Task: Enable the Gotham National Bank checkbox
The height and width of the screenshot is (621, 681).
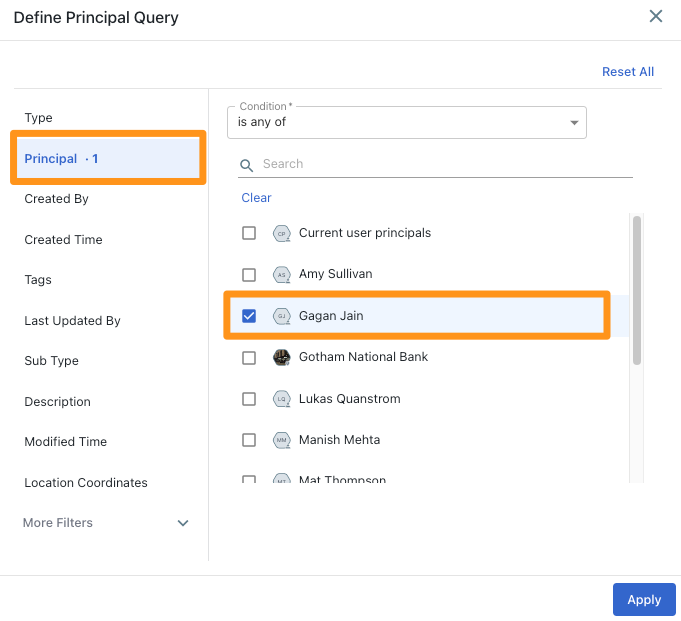Action: tap(249, 357)
